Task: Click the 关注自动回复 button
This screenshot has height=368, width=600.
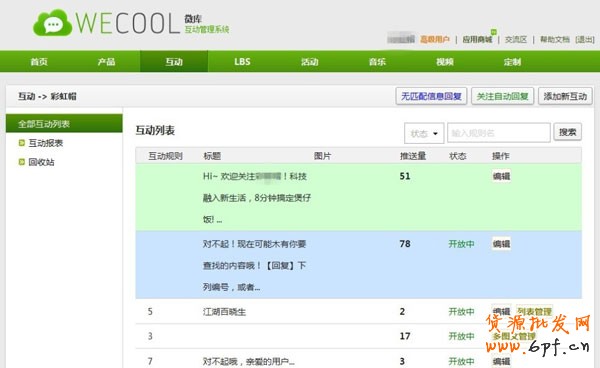Action: [502, 96]
